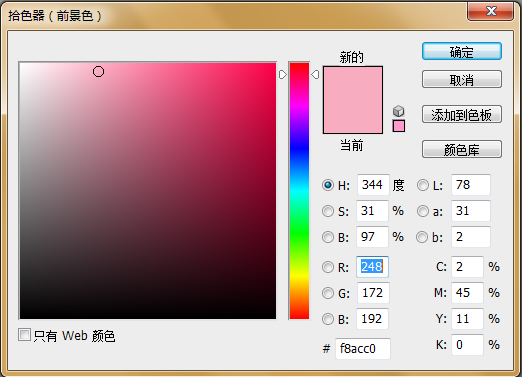
Task: Select the H hue radio button
Action: click(328, 185)
